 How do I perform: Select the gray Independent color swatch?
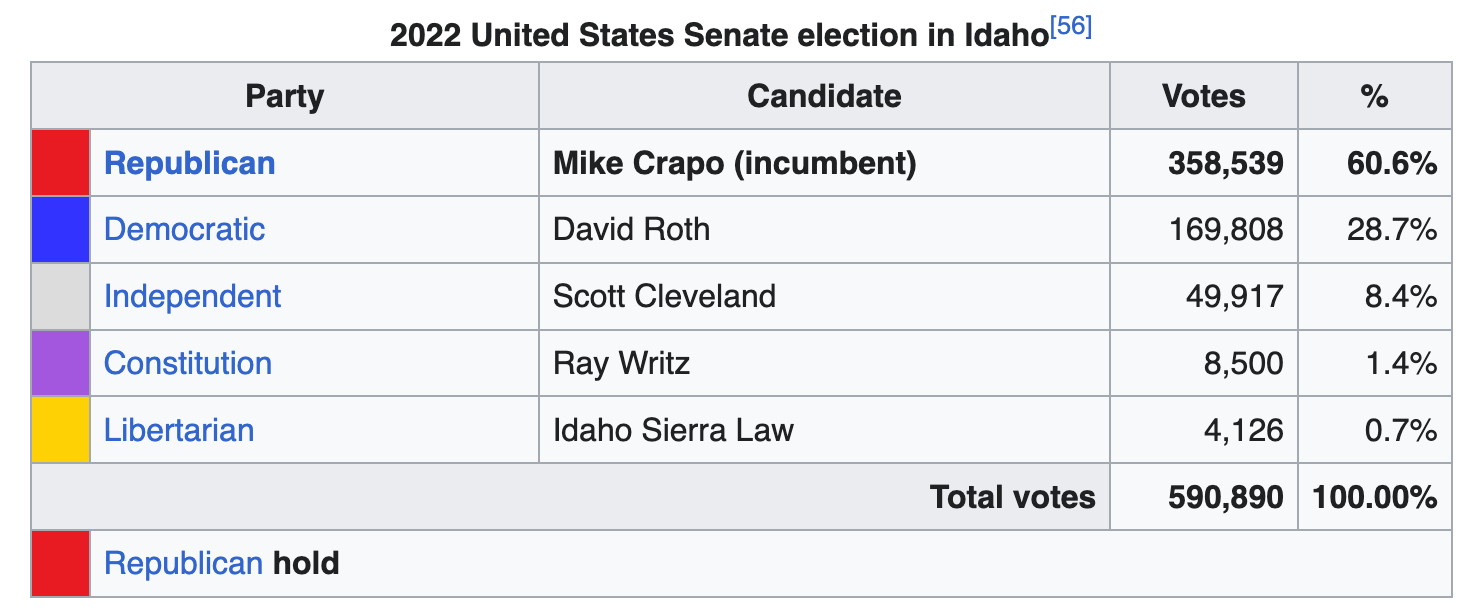click(x=61, y=296)
